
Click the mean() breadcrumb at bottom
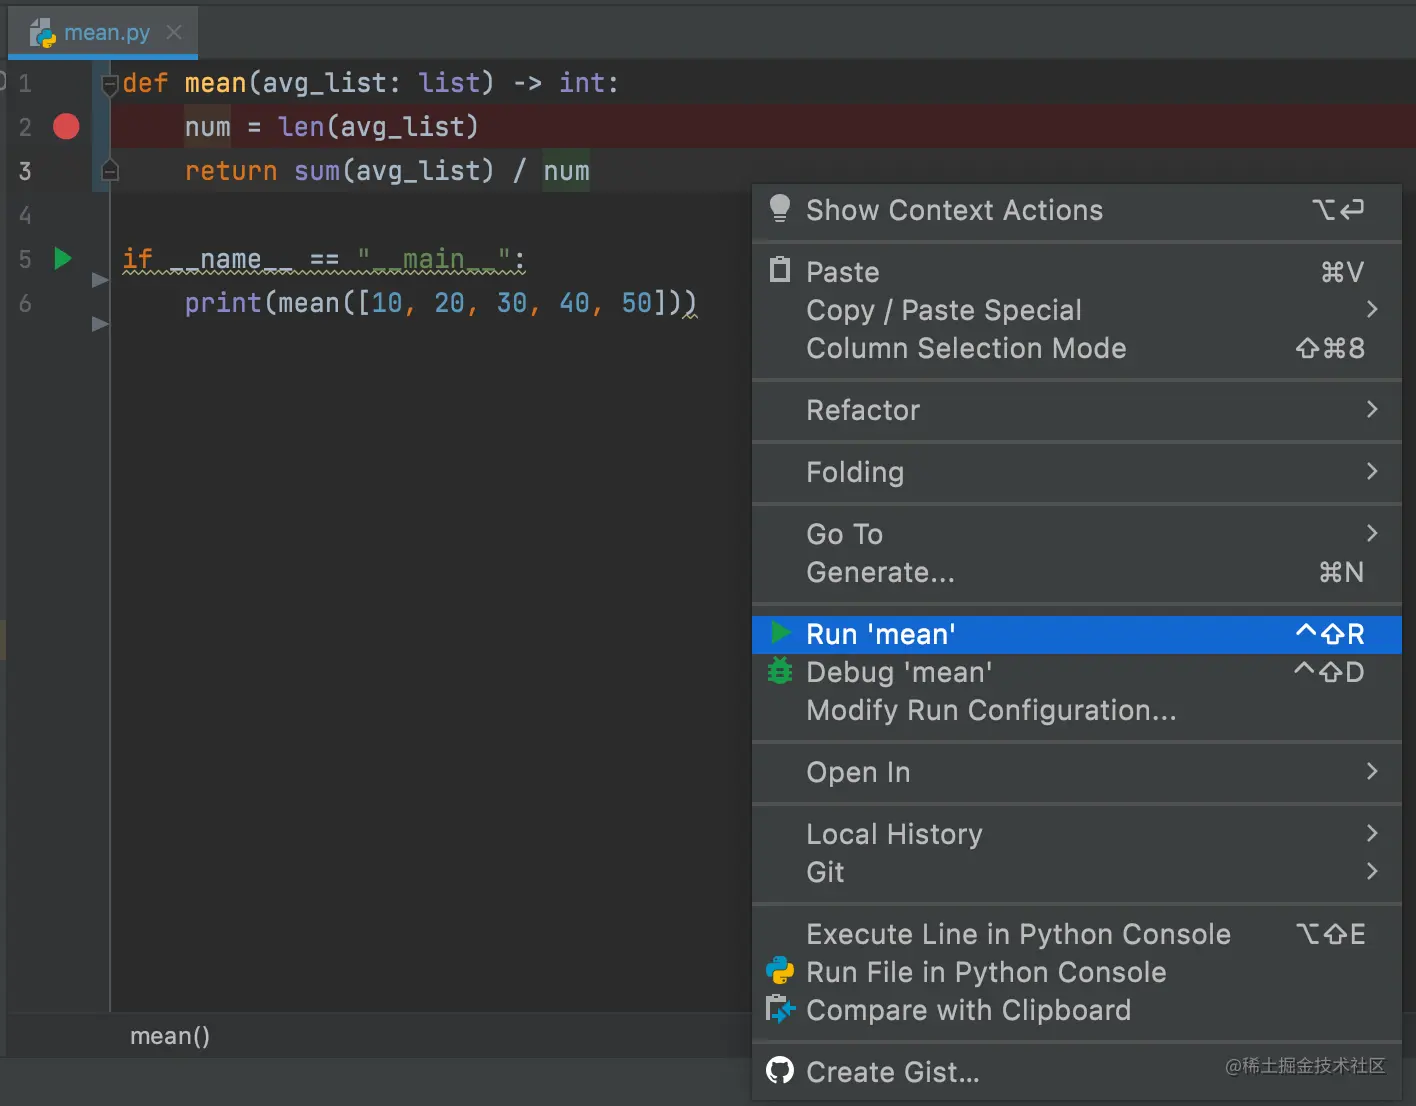tap(170, 1036)
